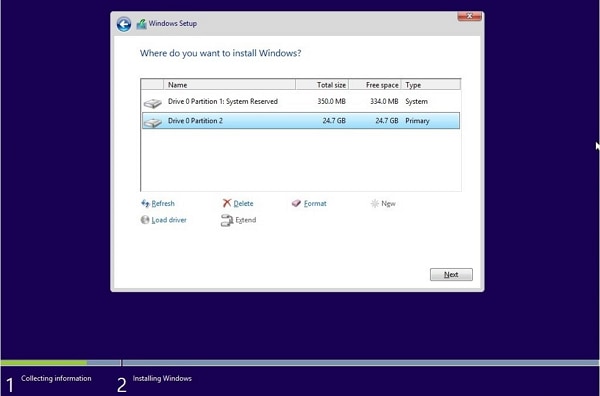Click the drive icon for Partition 2
This screenshot has height=396, width=600.
pos(153,122)
